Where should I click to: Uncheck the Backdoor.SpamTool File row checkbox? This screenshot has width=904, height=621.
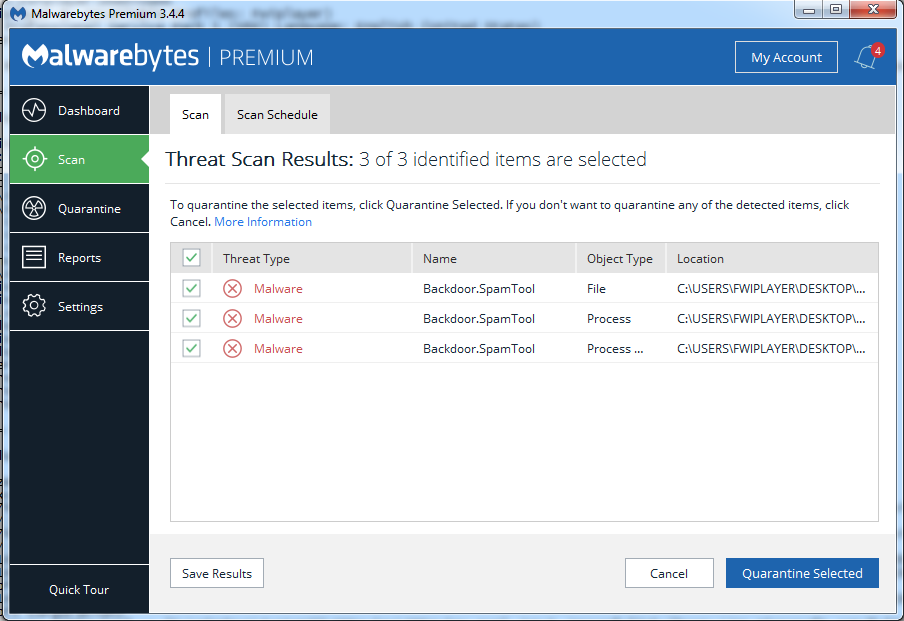point(191,289)
